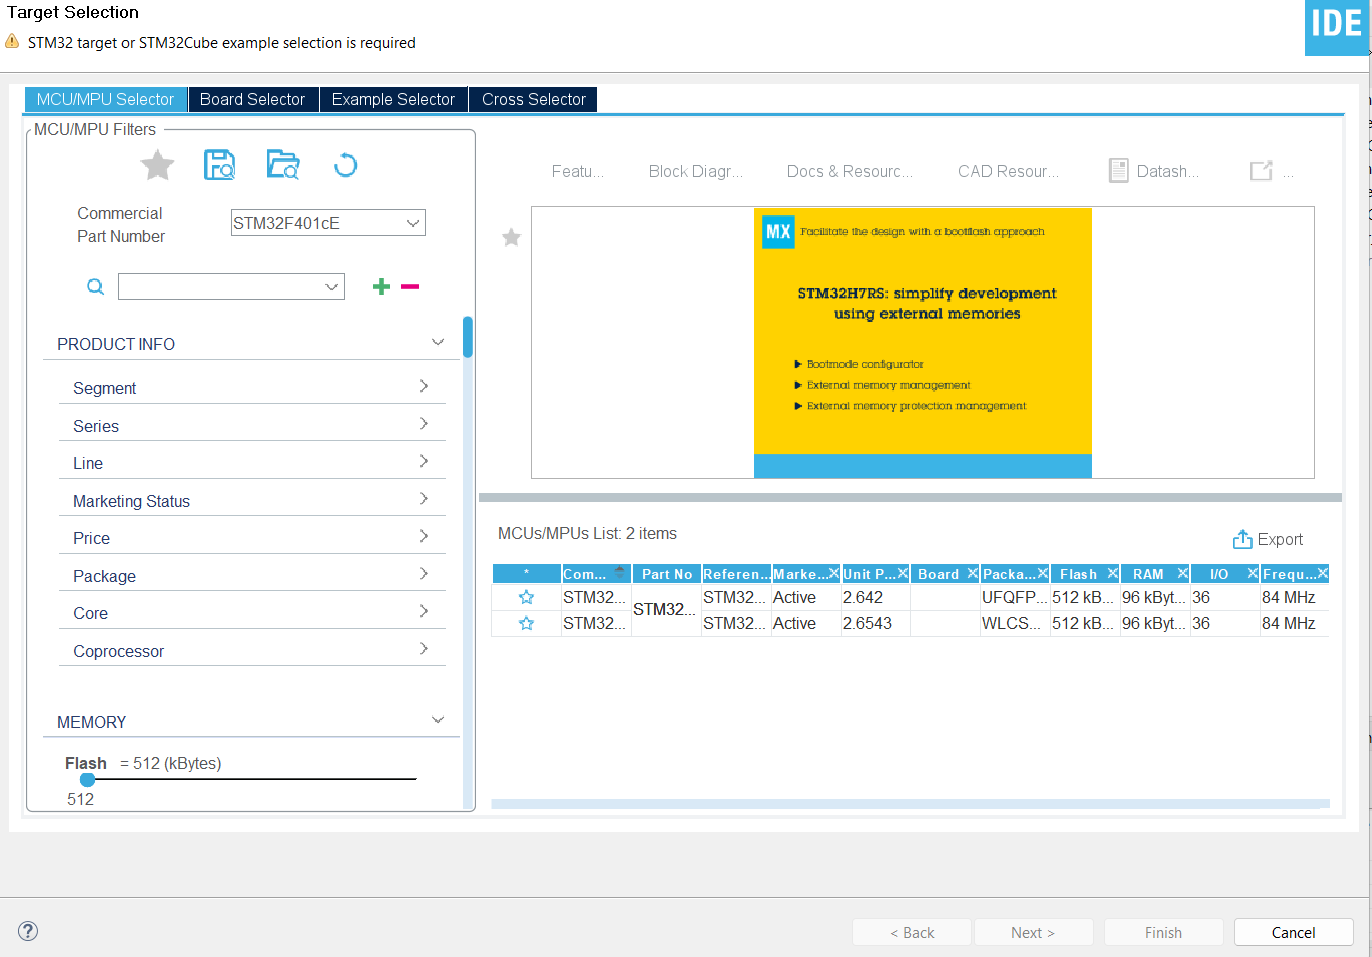Image resolution: width=1372 pixels, height=957 pixels.
Task: Expand the Price filter
Action: [424, 536]
